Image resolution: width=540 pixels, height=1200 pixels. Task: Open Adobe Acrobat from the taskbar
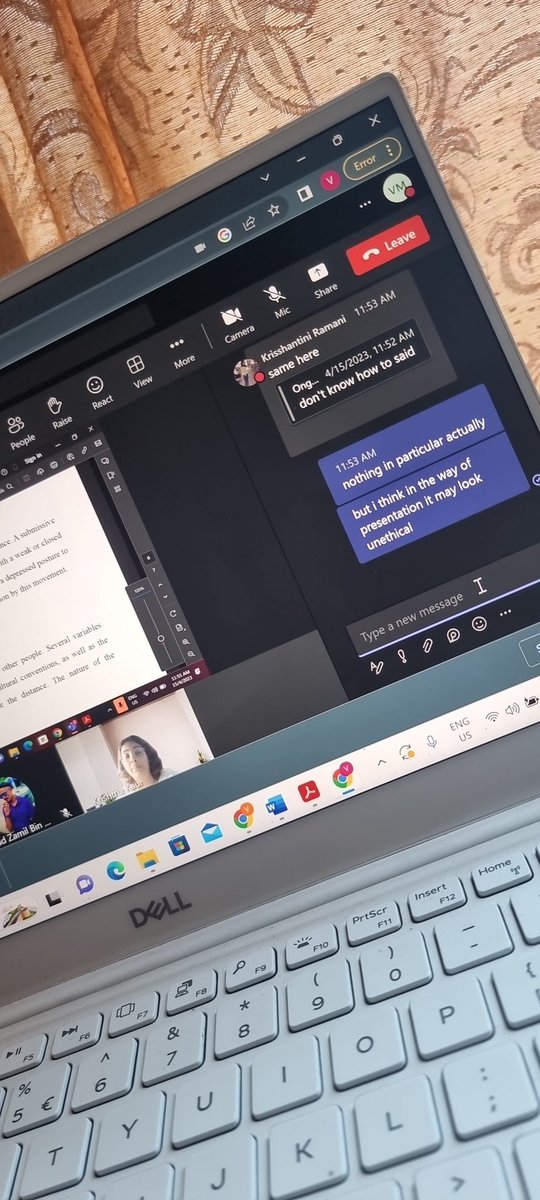(310, 790)
